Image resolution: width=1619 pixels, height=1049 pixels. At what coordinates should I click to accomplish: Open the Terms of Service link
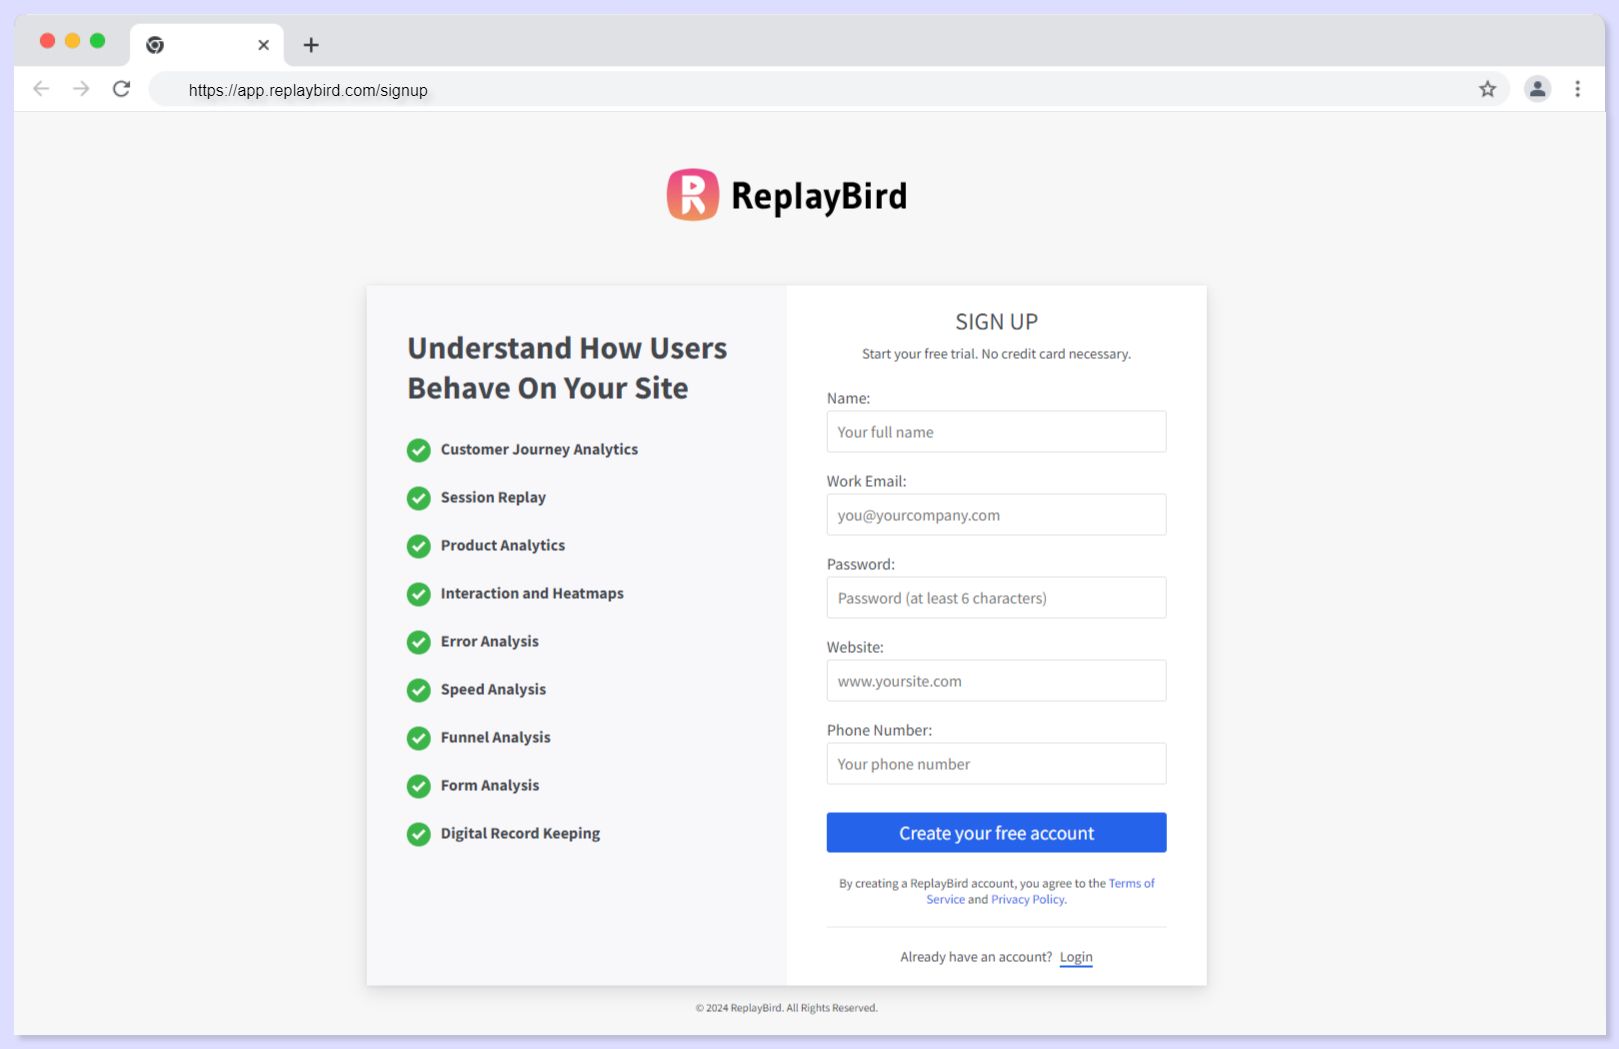(1131, 884)
